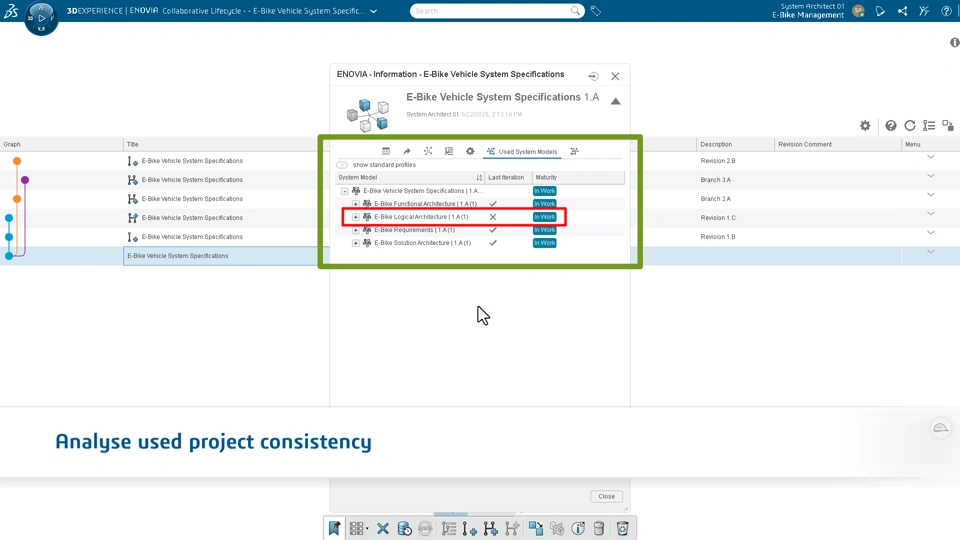Click the gray trash can icon
Viewport: 960px width, 540px height.
599,528
